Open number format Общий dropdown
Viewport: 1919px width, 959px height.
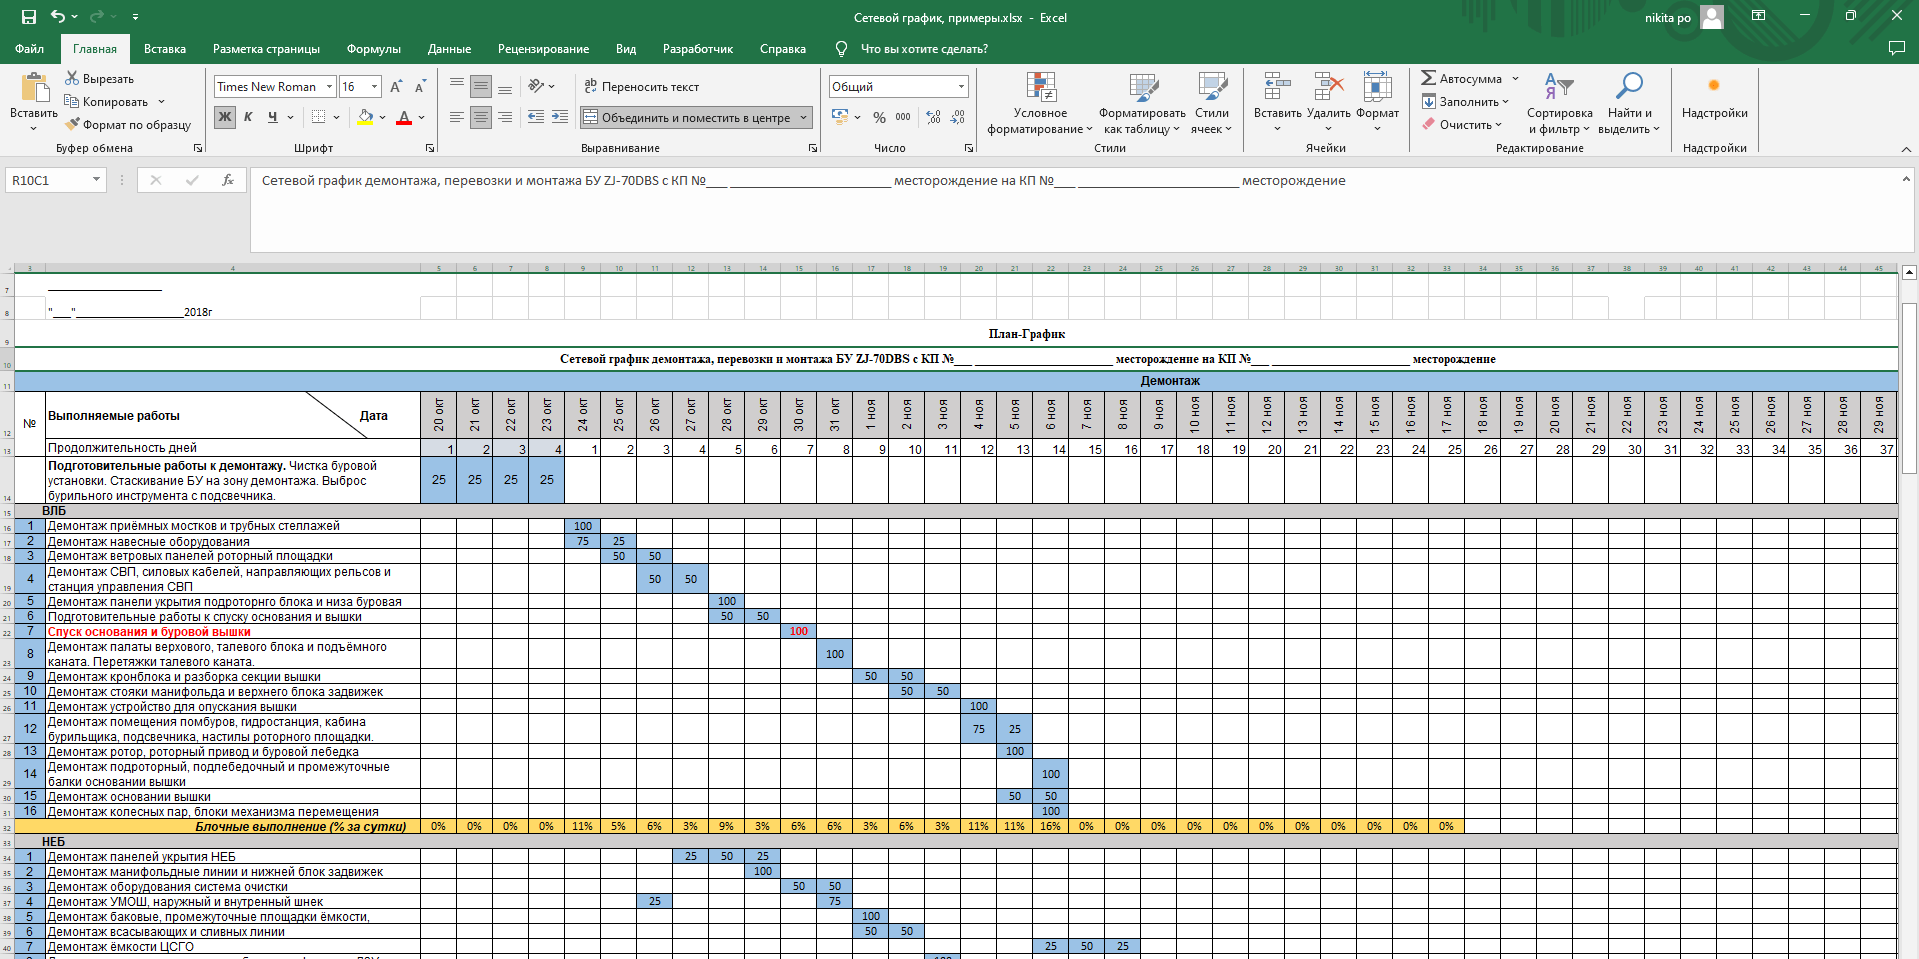(x=961, y=87)
